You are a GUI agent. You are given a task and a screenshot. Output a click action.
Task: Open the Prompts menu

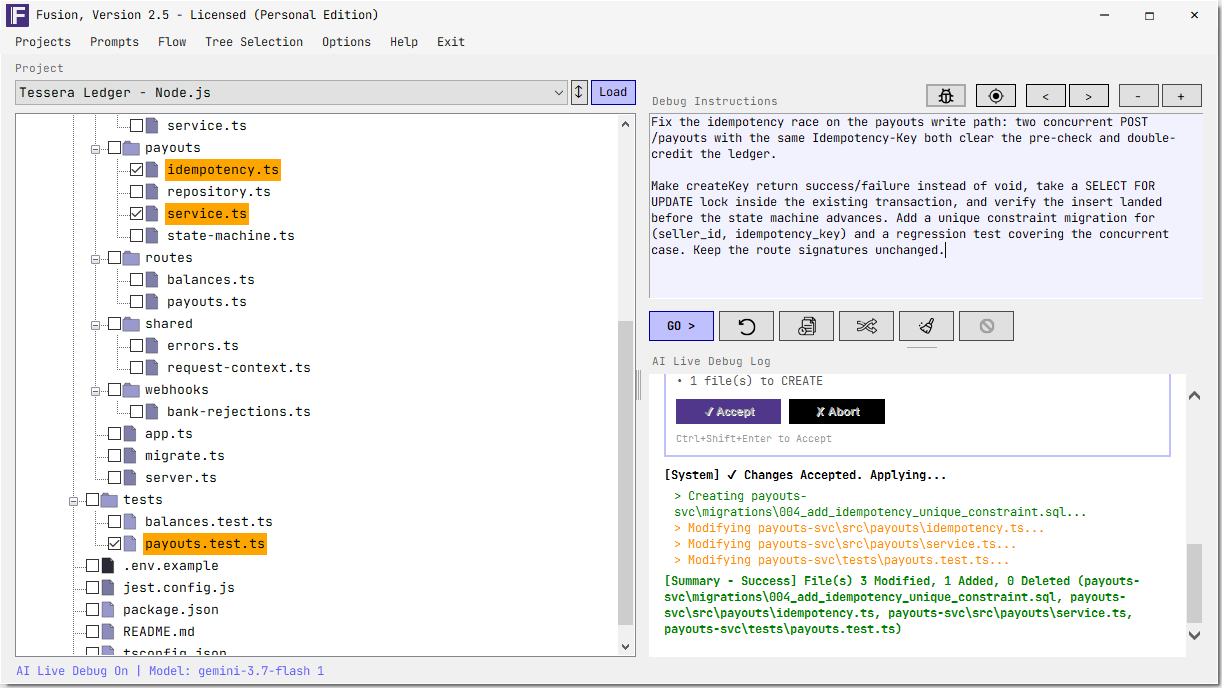(x=114, y=42)
